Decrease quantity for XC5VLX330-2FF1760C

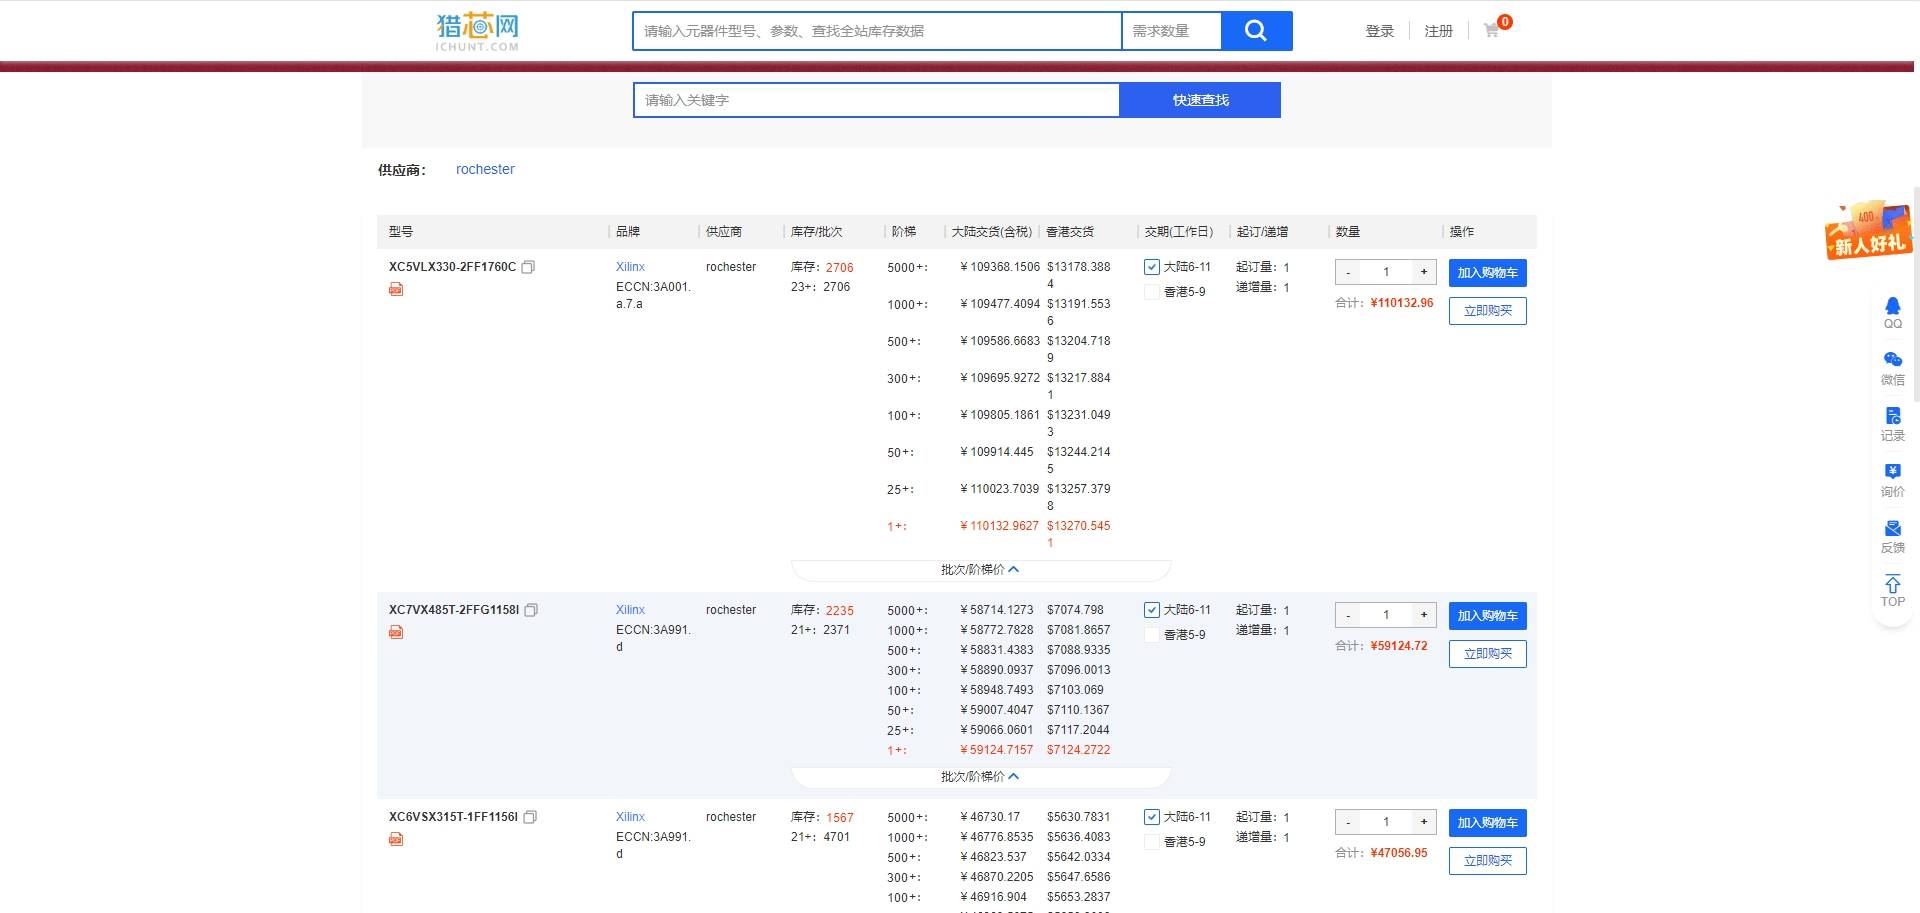(1348, 272)
